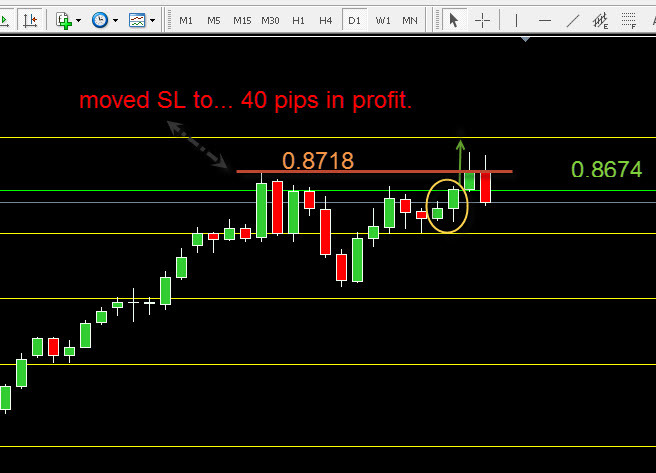The width and height of the screenshot is (656, 473).
Task: Click the chart shift triangle marker
Action: pyautogui.click(x=526, y=39)
